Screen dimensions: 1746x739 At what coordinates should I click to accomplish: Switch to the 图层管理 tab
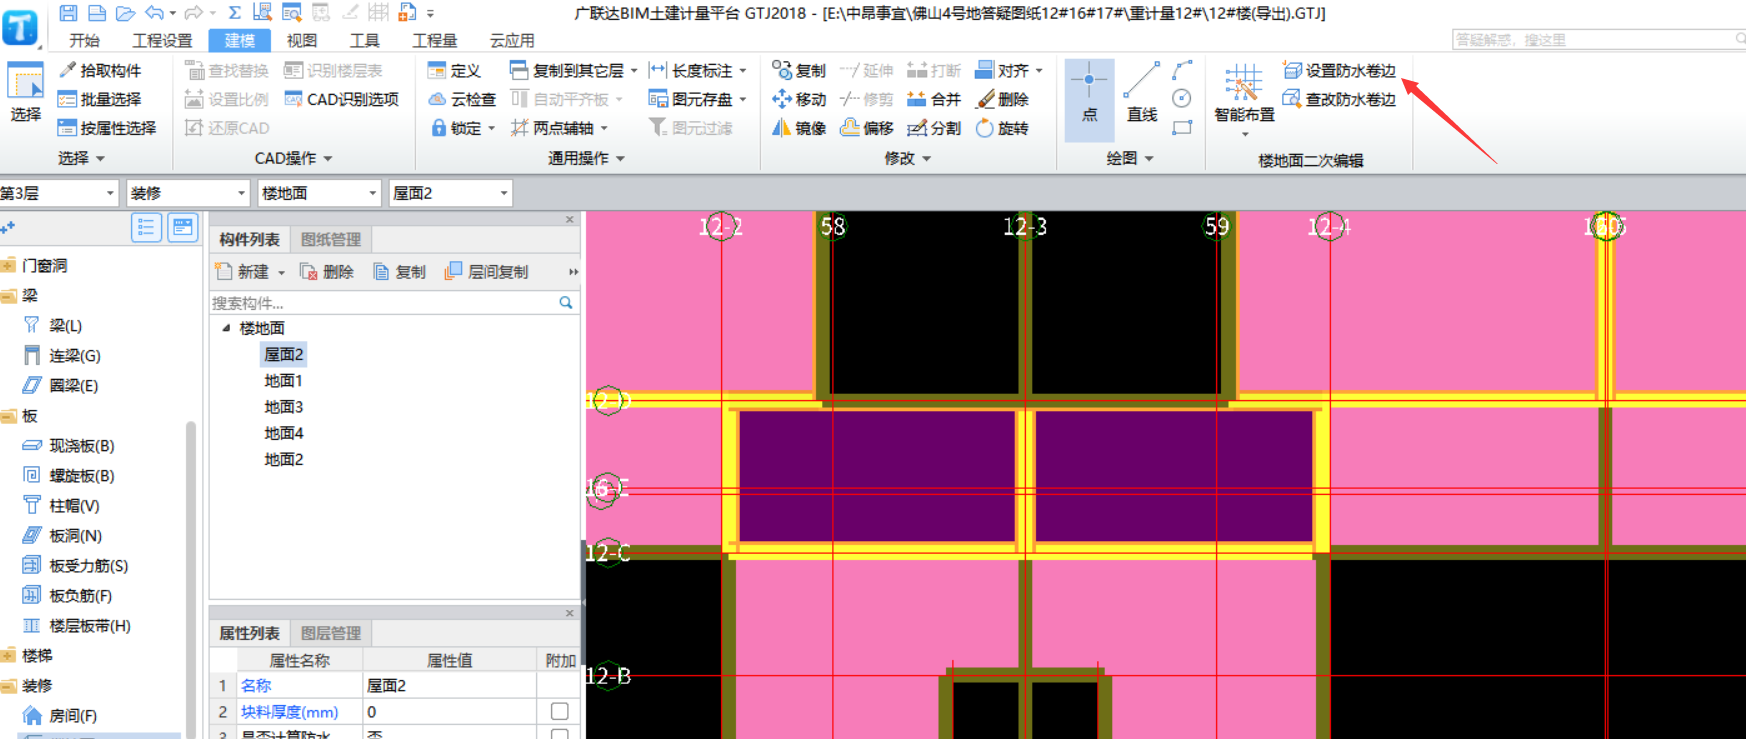(x=331, y=633)
